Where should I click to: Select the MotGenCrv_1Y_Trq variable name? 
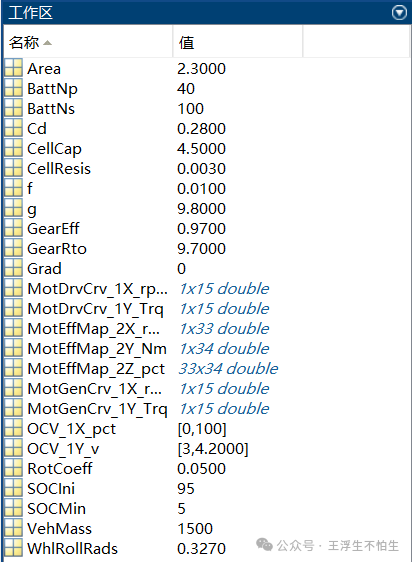tap(98, 409)
